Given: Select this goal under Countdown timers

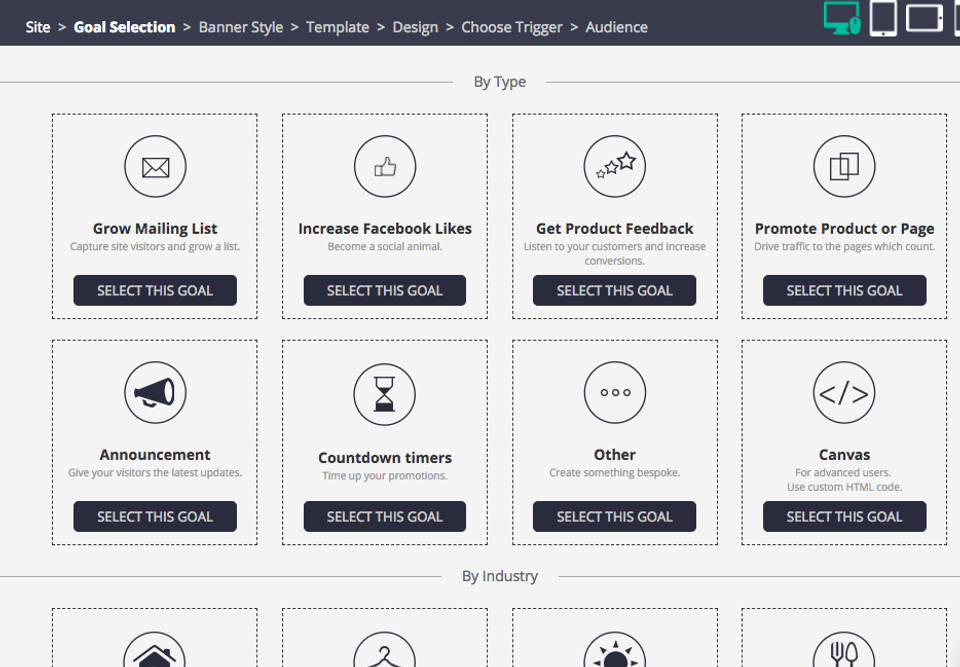Looking at the screenshot, I should pos(385,517).
